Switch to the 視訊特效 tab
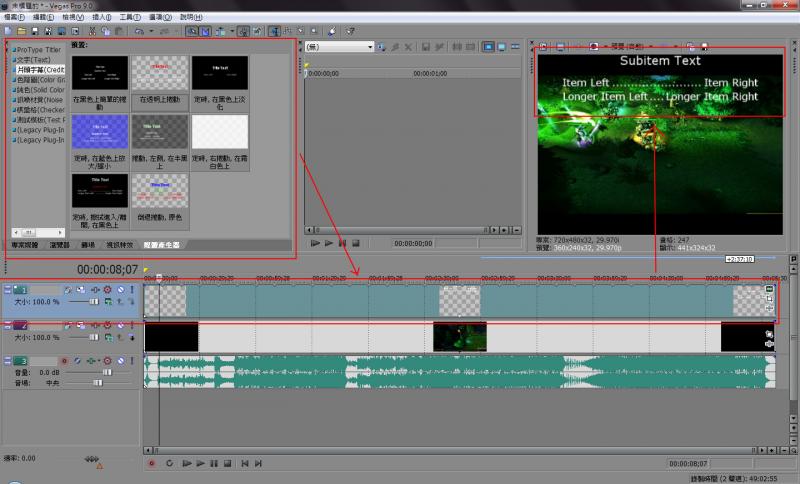Viewport: 800px width, 484px height. [119, 244]
